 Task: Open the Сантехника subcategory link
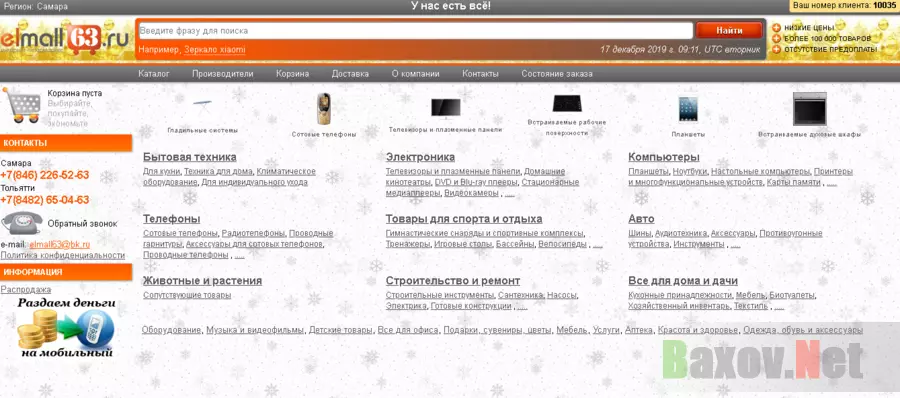[x=520, y=295]
